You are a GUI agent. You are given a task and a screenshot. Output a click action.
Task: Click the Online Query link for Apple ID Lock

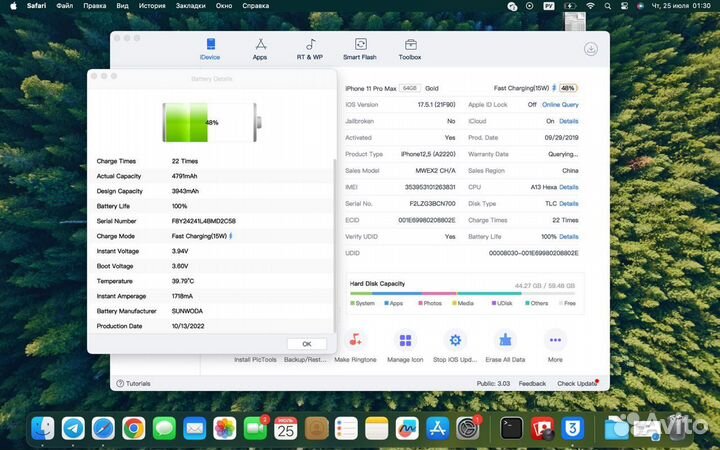click(561, 104)
